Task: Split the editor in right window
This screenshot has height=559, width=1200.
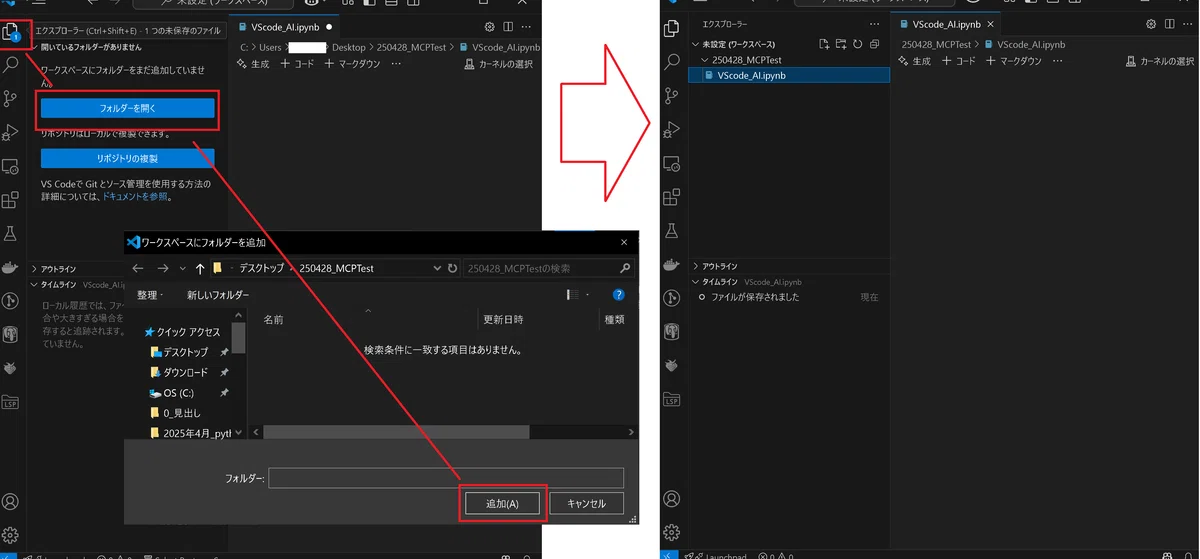Action: (x=1169, y=24)
